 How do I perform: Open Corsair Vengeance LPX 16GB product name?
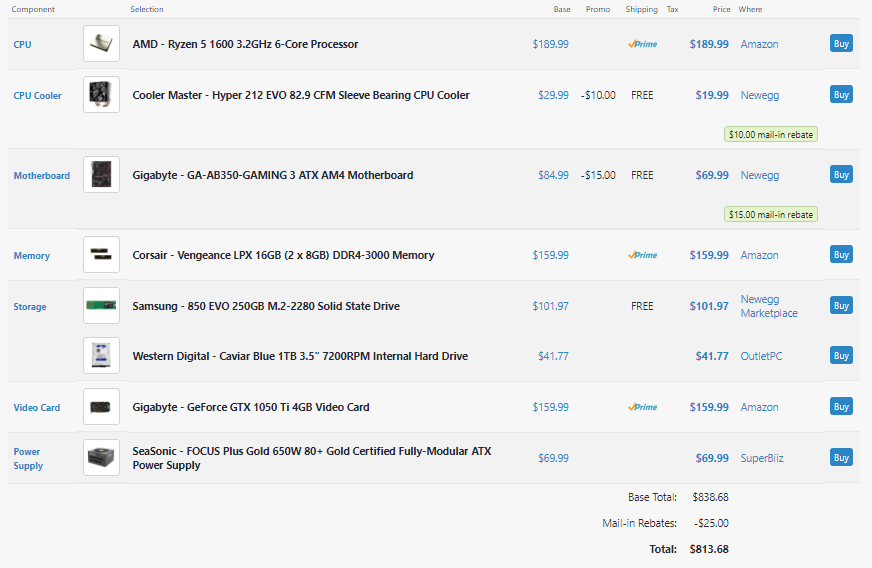(x=283, y=256)
